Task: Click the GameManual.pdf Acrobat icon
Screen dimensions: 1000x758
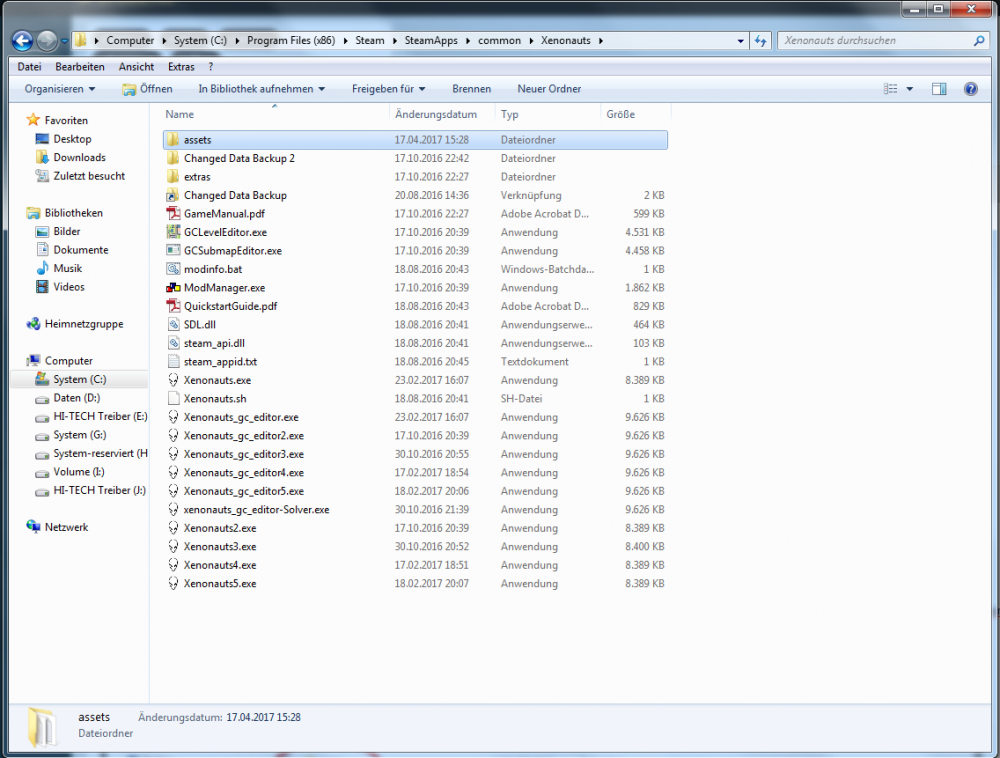Action: 173,214
